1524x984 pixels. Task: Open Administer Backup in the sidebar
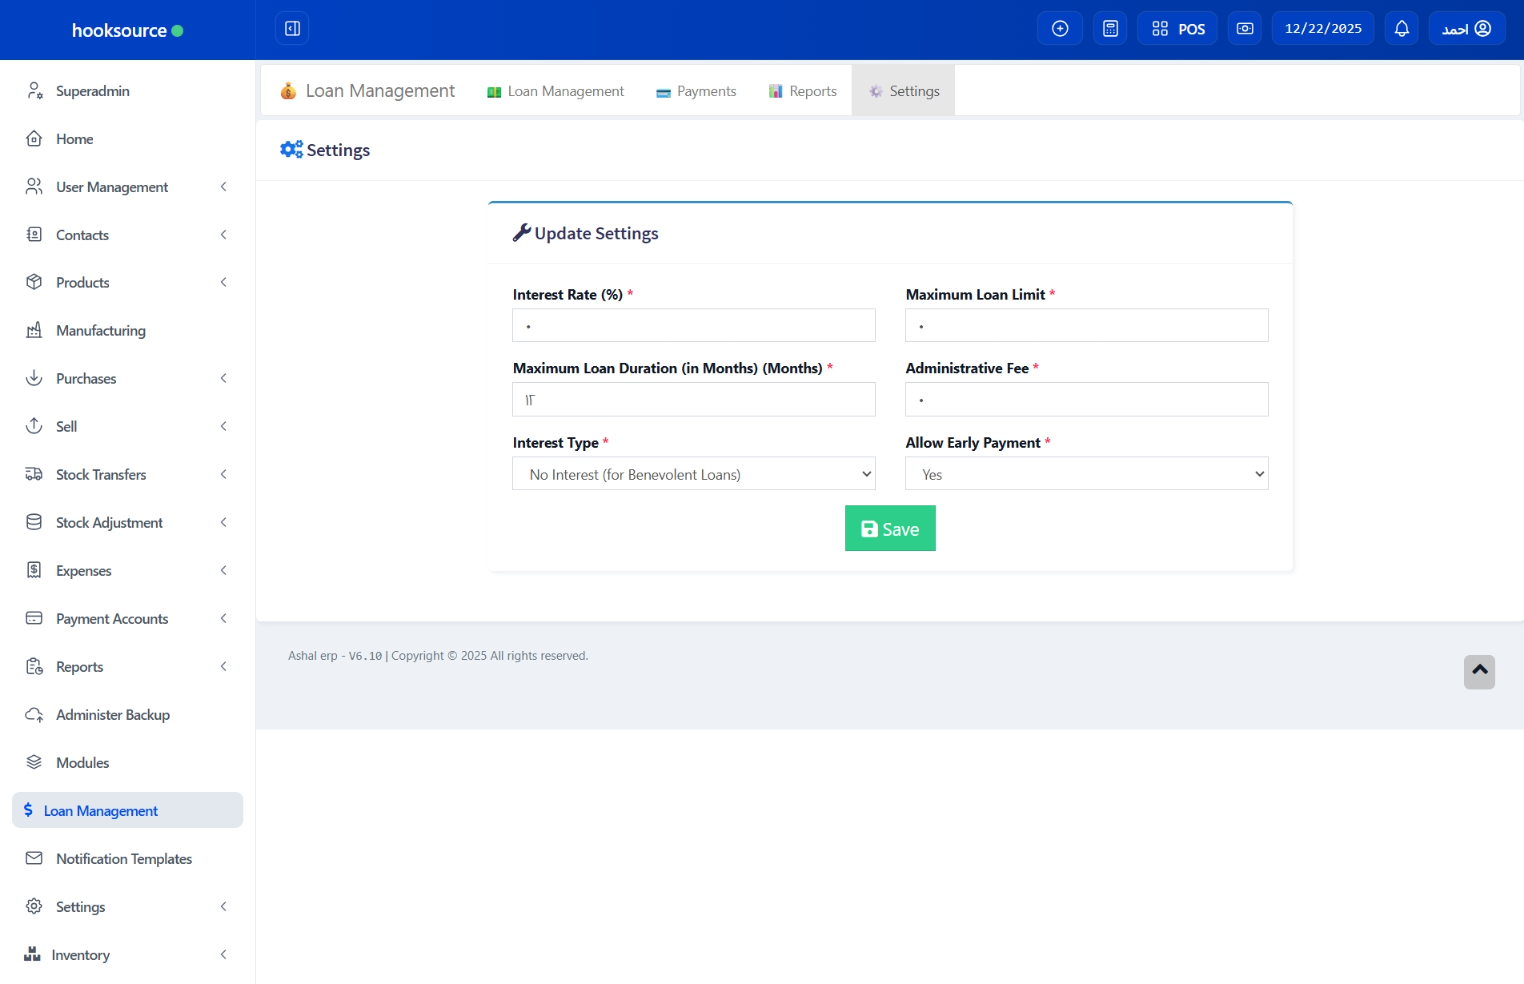112,715
